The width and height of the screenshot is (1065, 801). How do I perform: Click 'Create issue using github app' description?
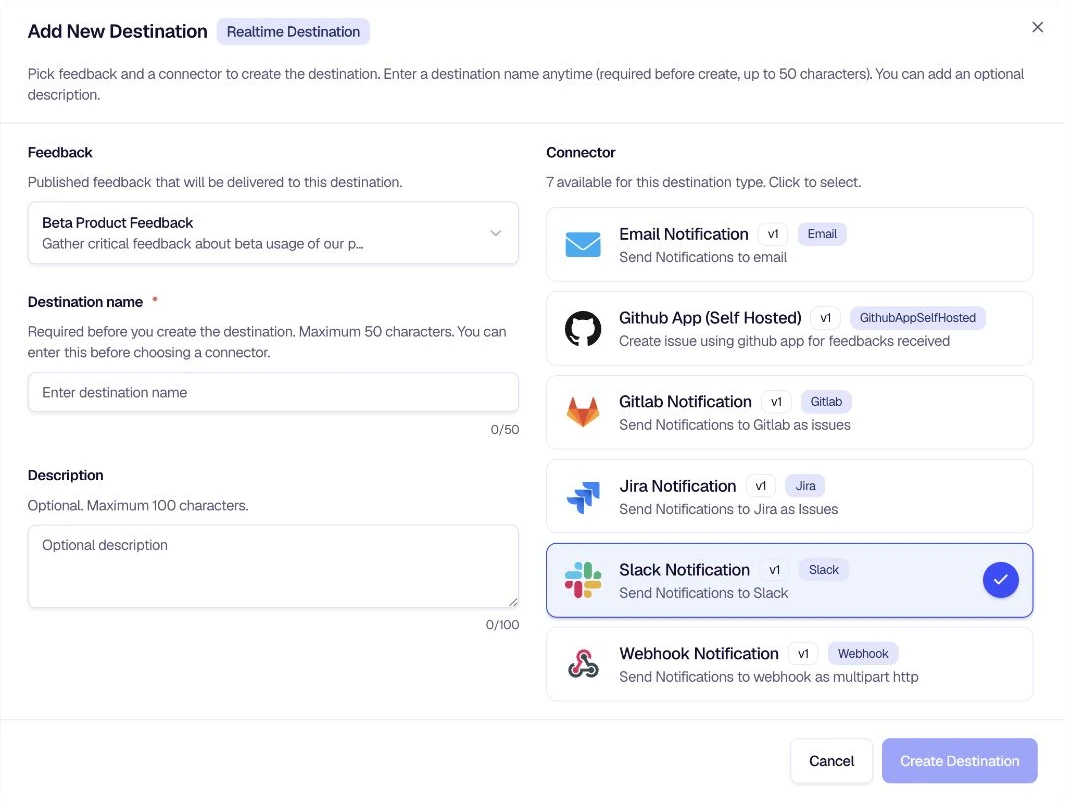(x=784, y=341)
